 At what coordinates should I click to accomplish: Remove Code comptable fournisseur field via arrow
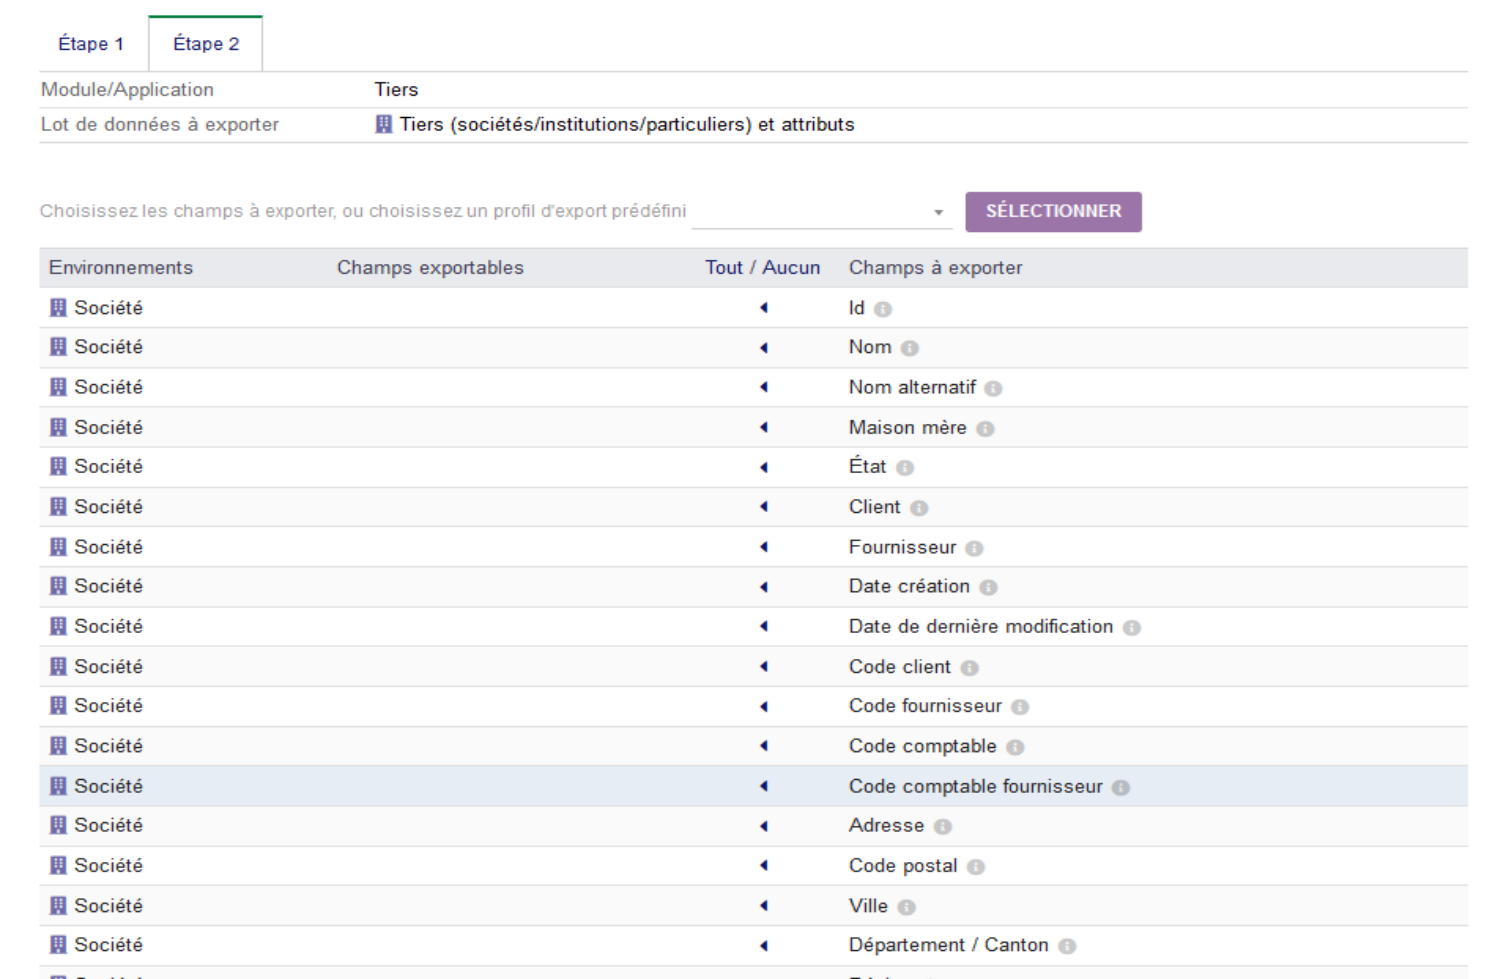click(x=764, y=786)
